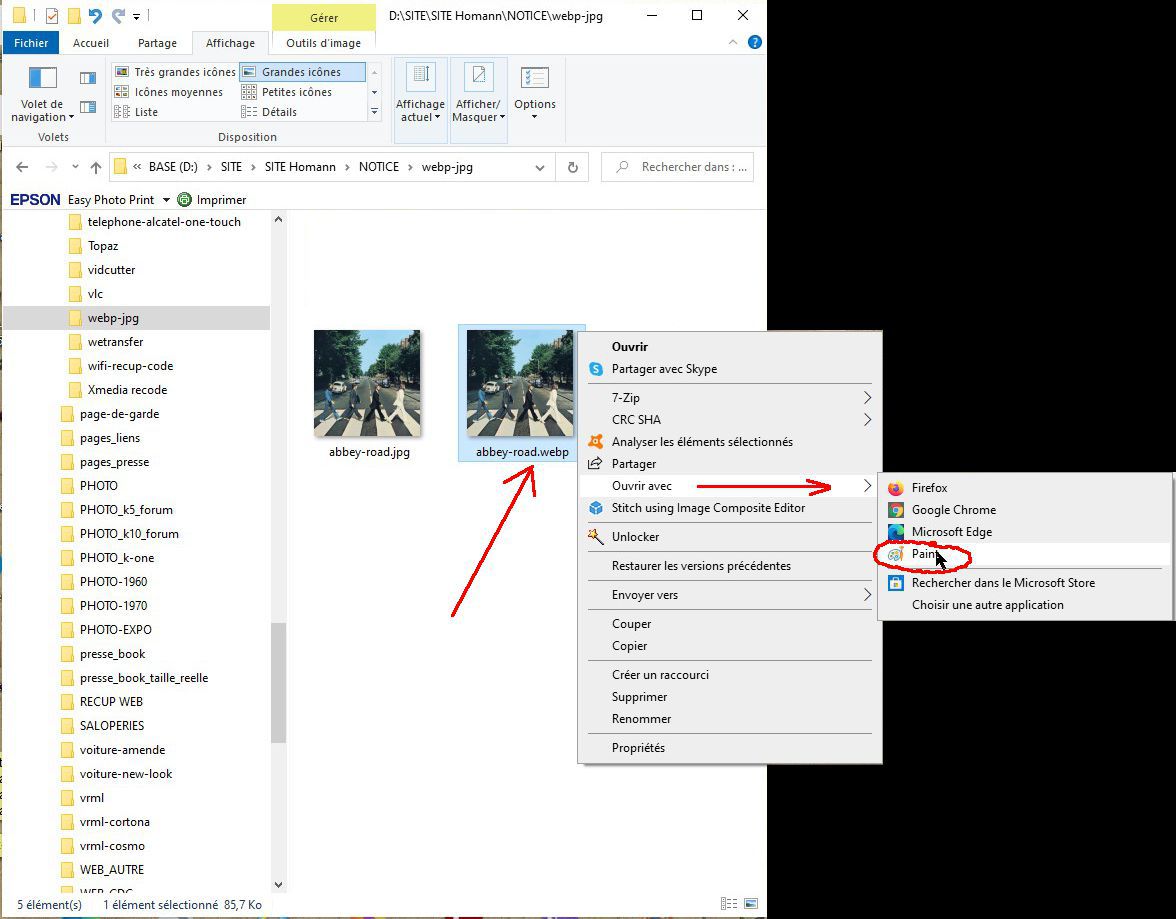Click the Unlocker wand icon
This screenshot has width=1176, height=919.
point(596,536)
